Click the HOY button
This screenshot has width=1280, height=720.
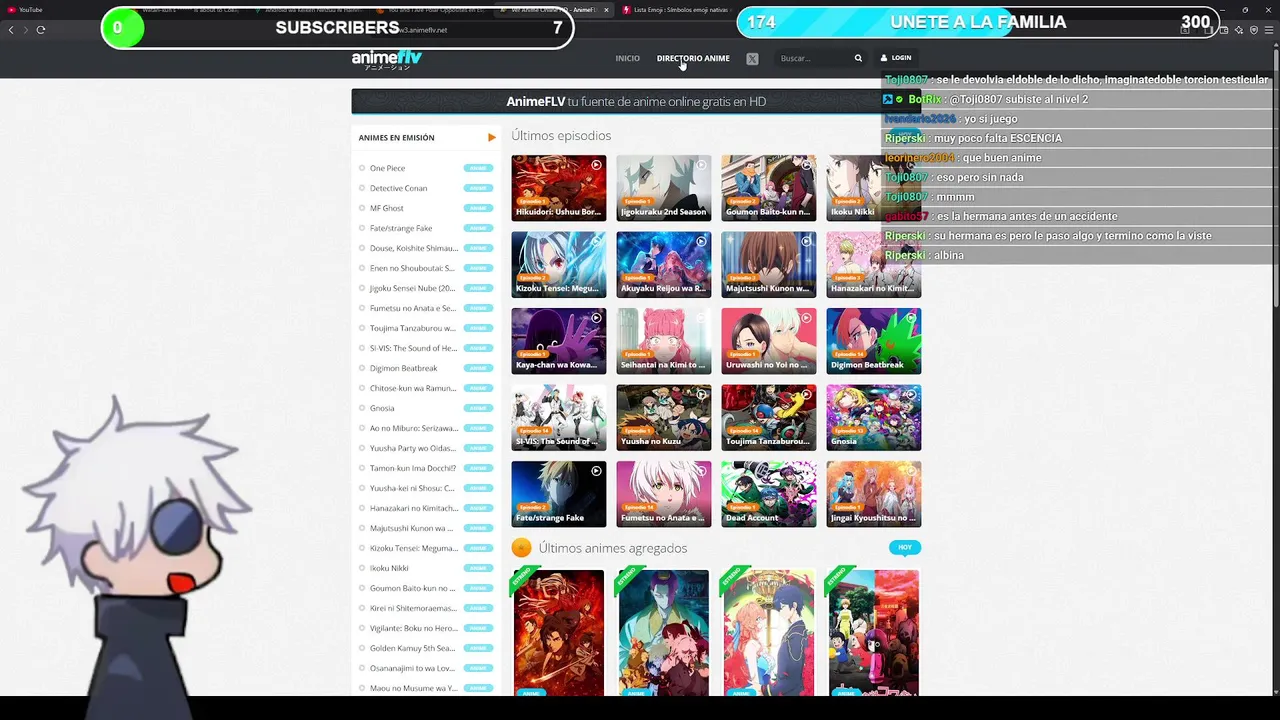[905, 547]
